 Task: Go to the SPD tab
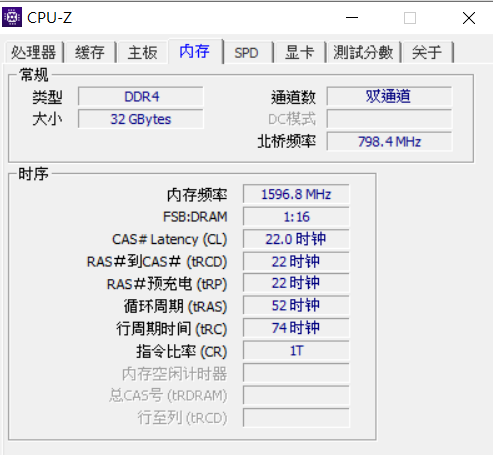(x=247, y=52)
